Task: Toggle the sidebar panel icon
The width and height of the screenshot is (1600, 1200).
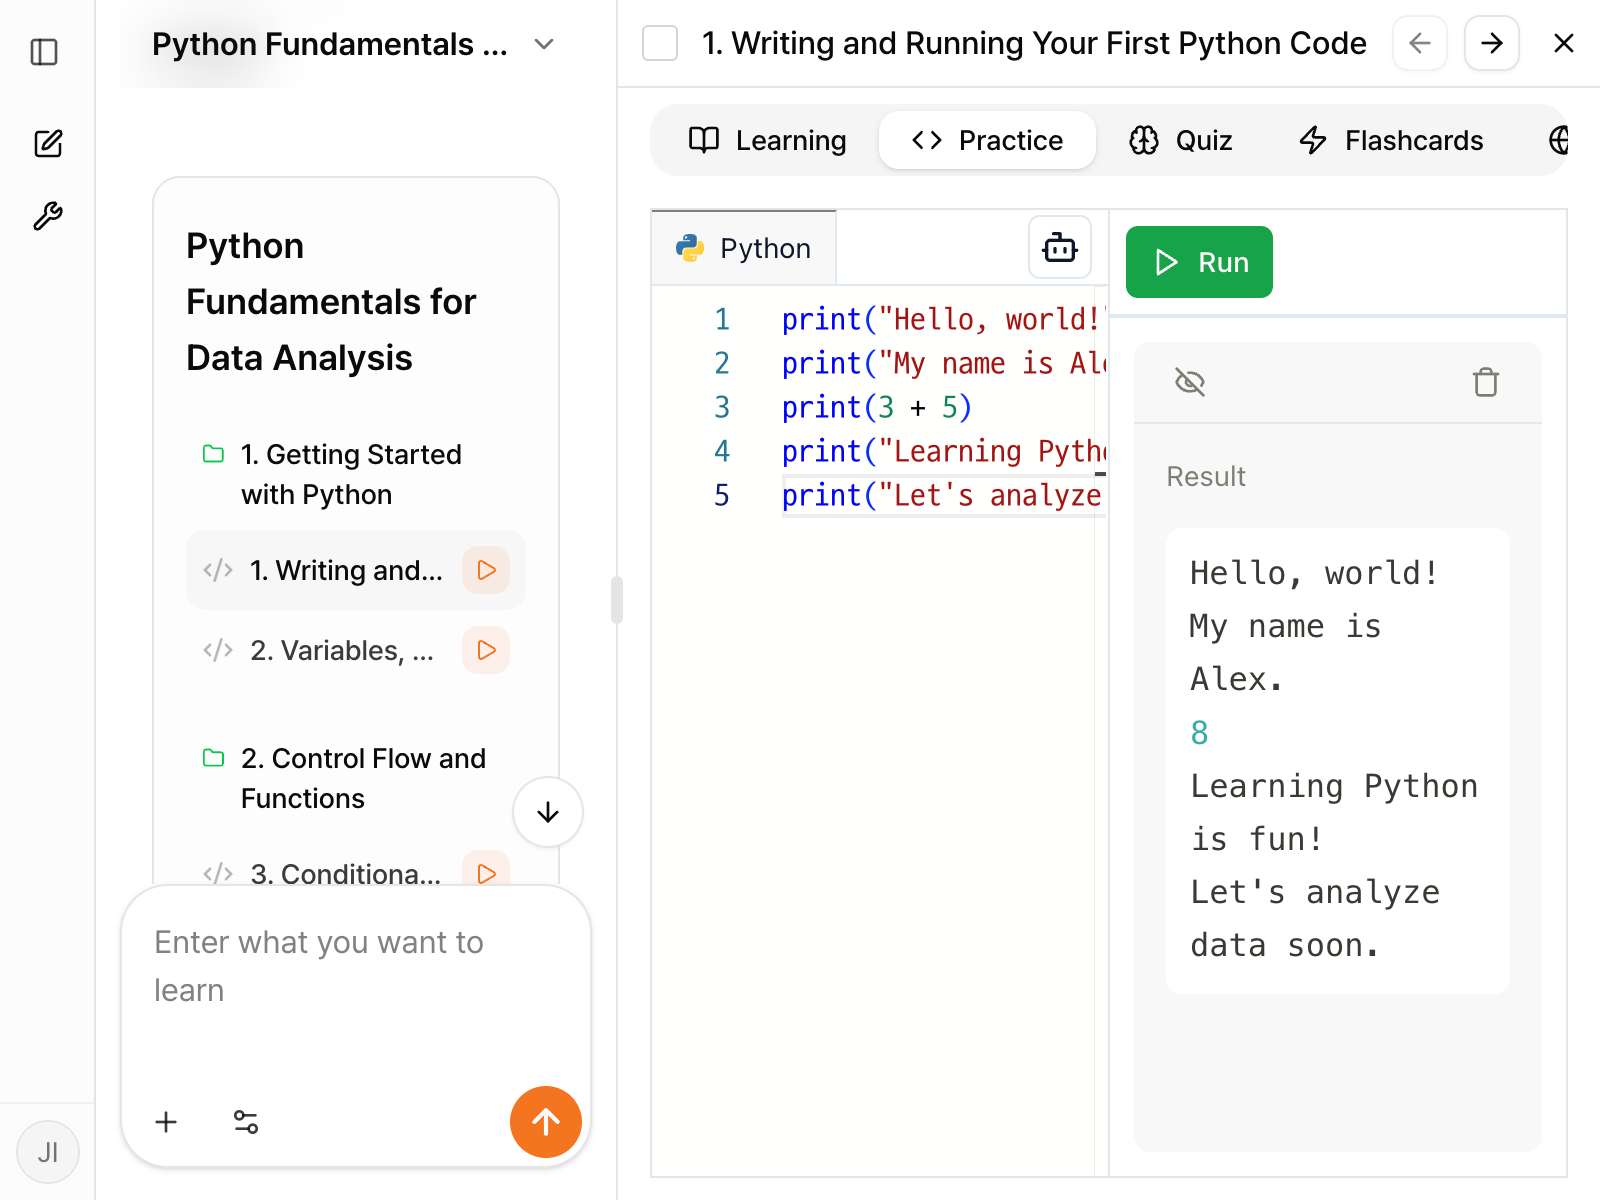Action: [45, 52]
